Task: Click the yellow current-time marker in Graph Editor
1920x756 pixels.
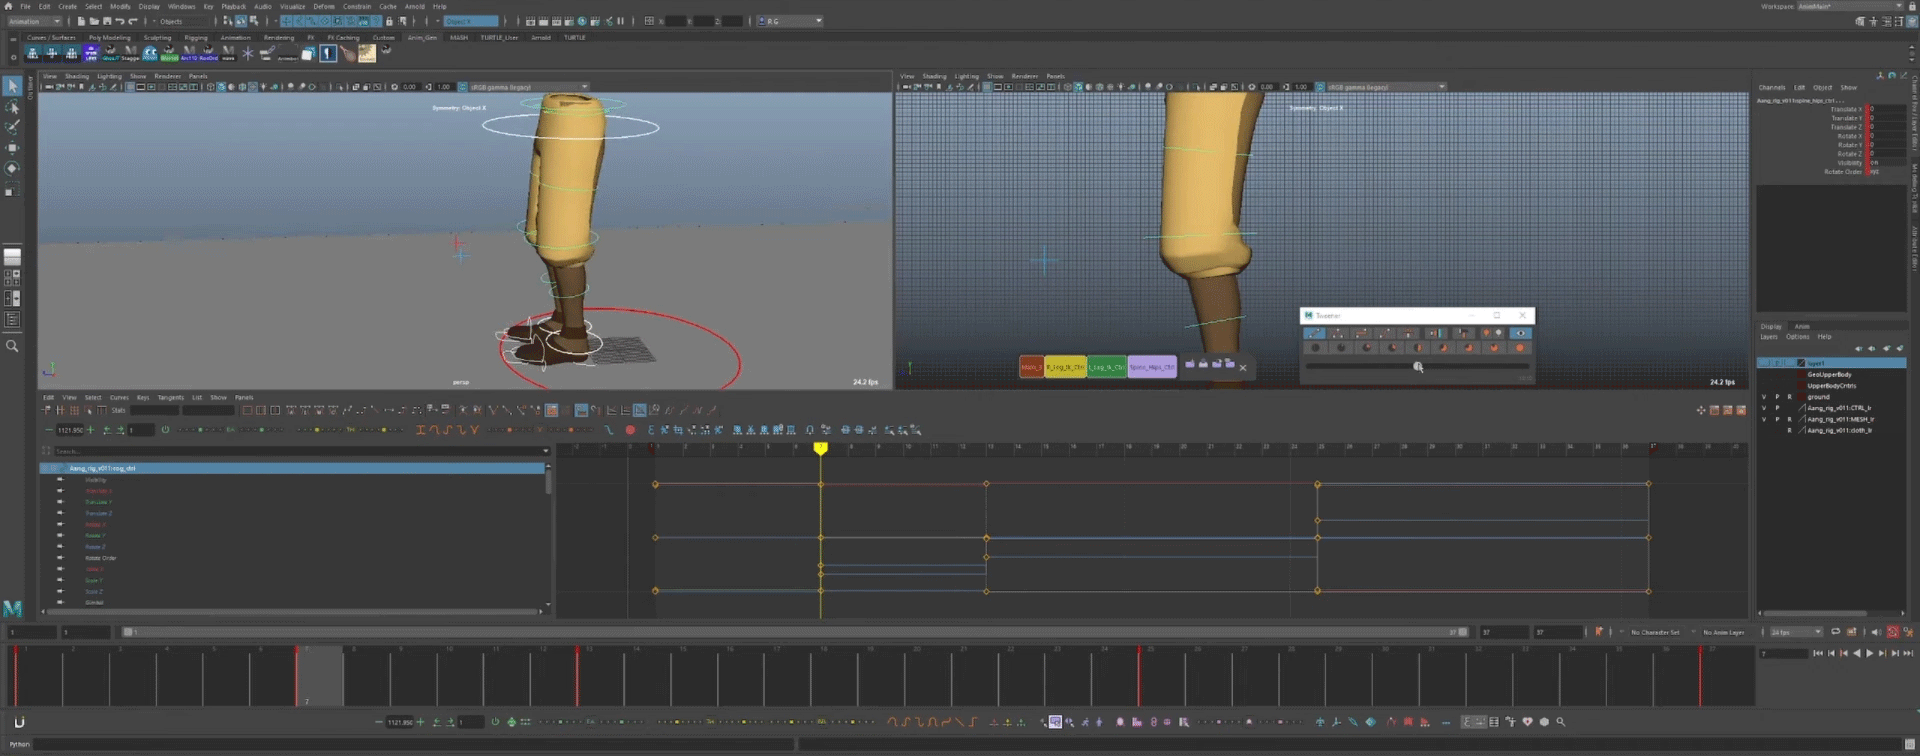Action: (x=820, y=449)
